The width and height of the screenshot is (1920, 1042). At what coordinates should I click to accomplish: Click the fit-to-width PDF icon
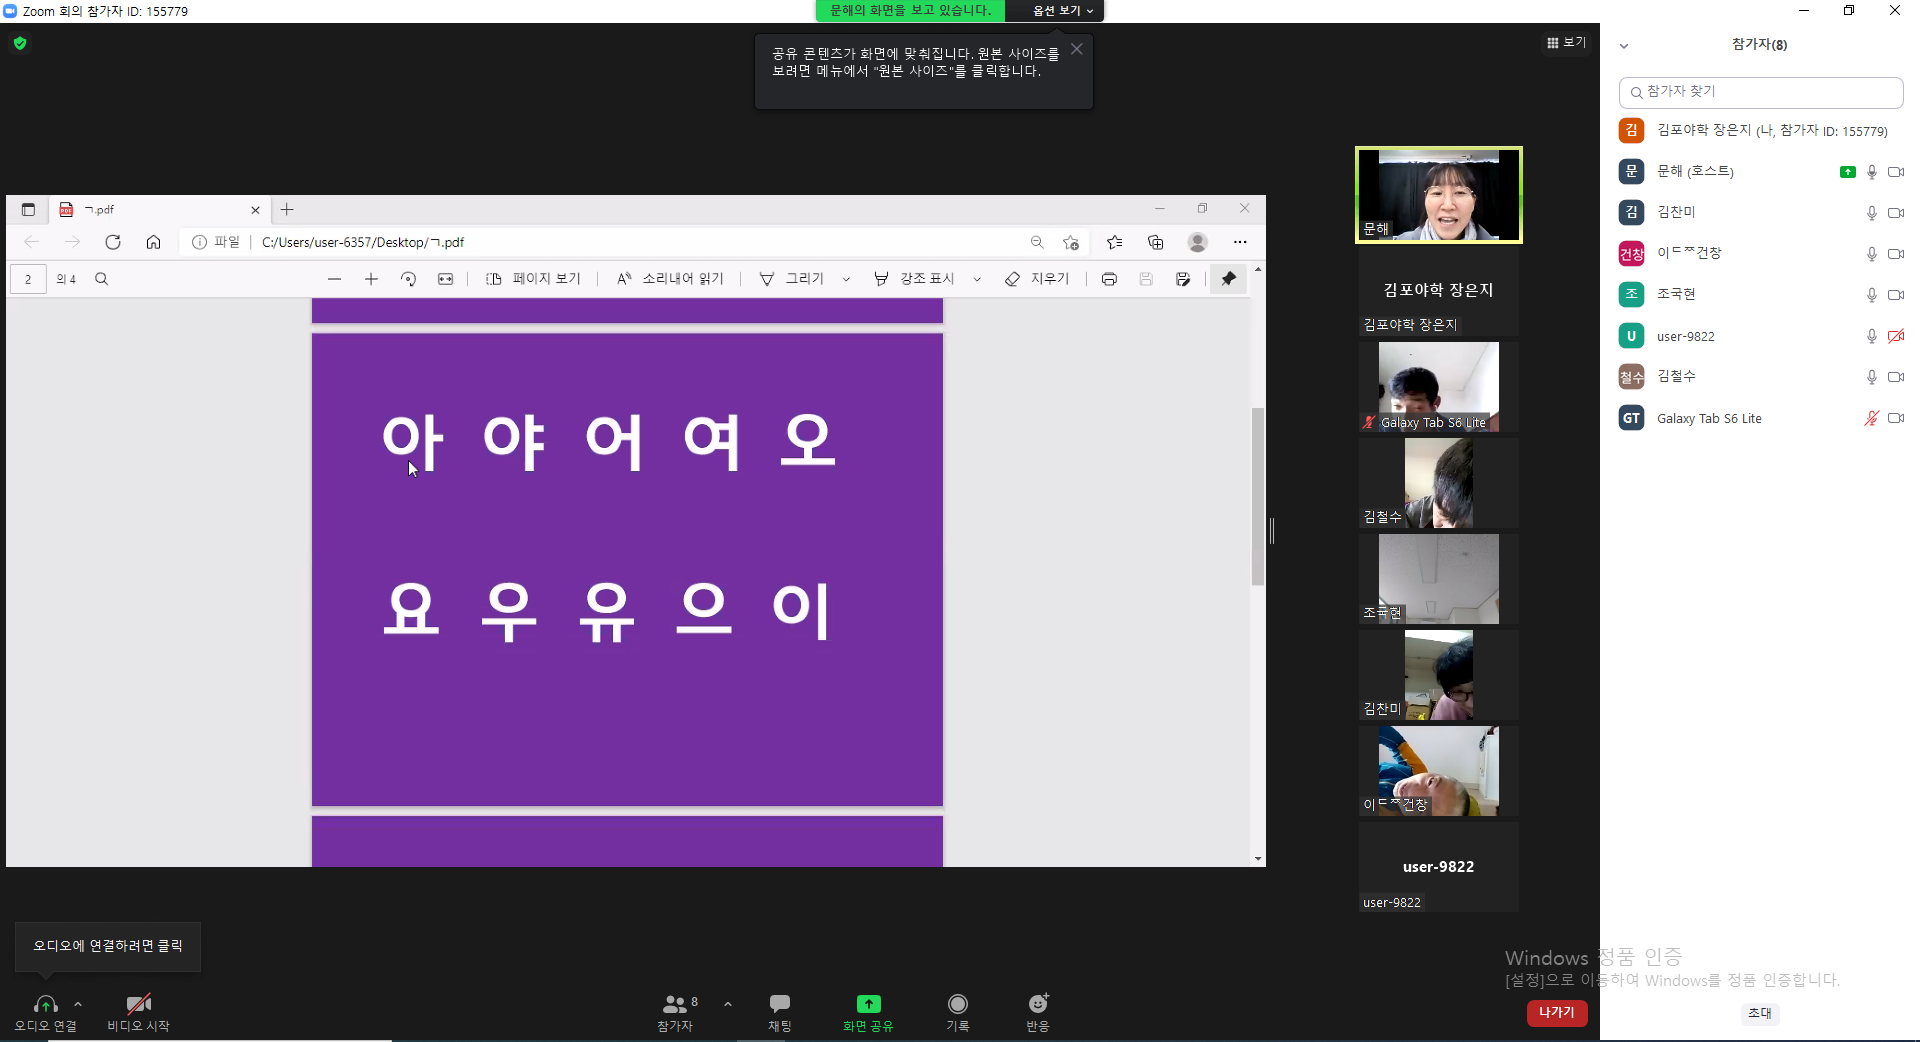tap(445, 279)
